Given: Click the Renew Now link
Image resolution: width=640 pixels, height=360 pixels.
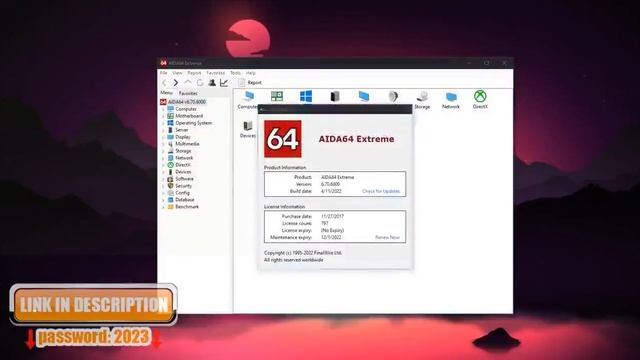Looking at the screenshot, I should pos(387,237).
